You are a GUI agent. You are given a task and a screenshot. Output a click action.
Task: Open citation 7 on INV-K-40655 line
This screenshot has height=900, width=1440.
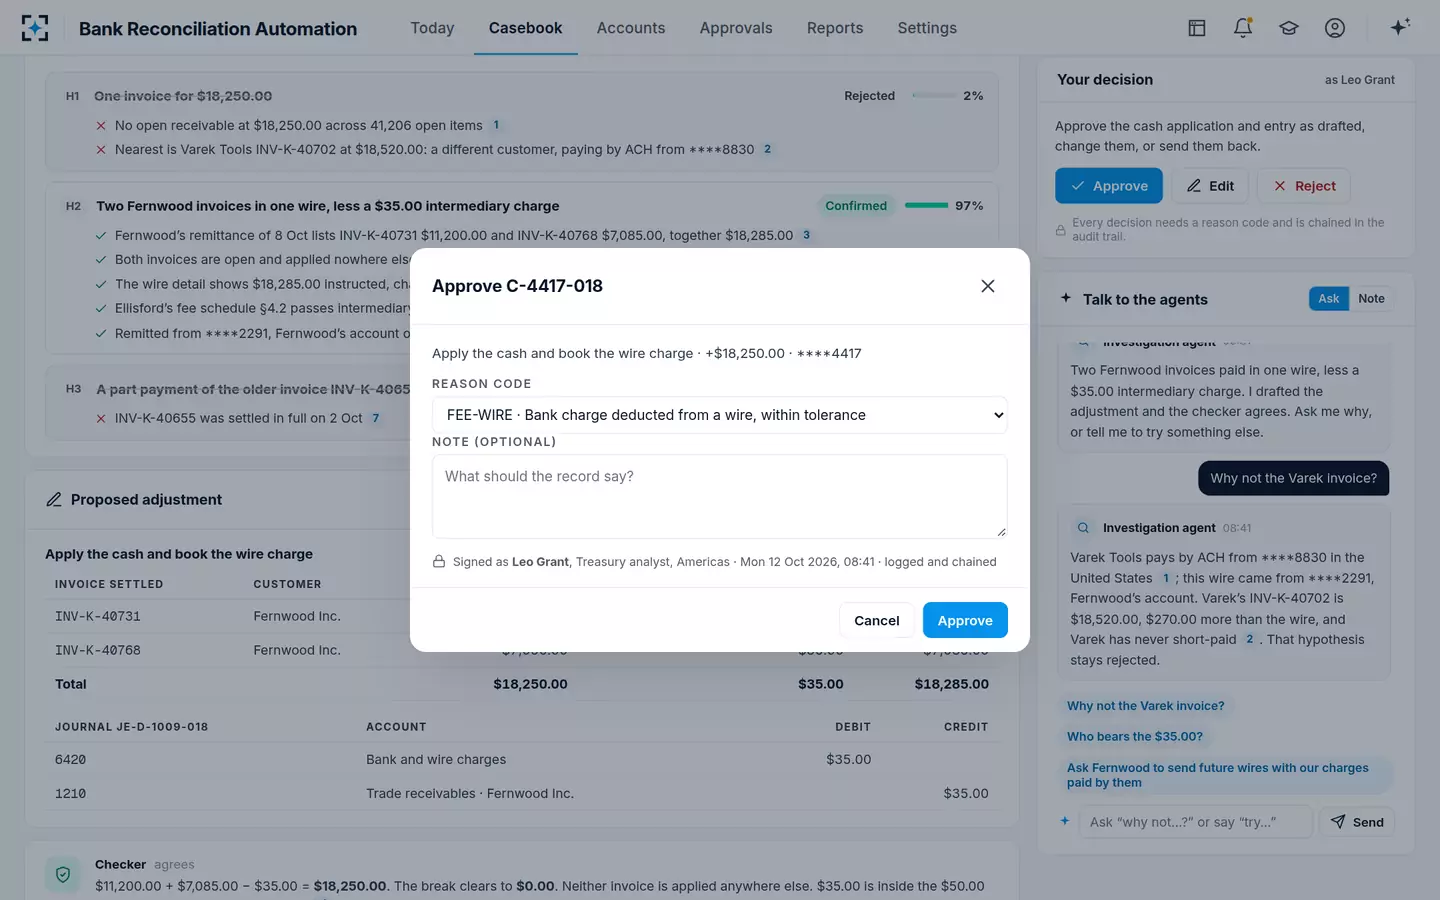click(375, 418)
